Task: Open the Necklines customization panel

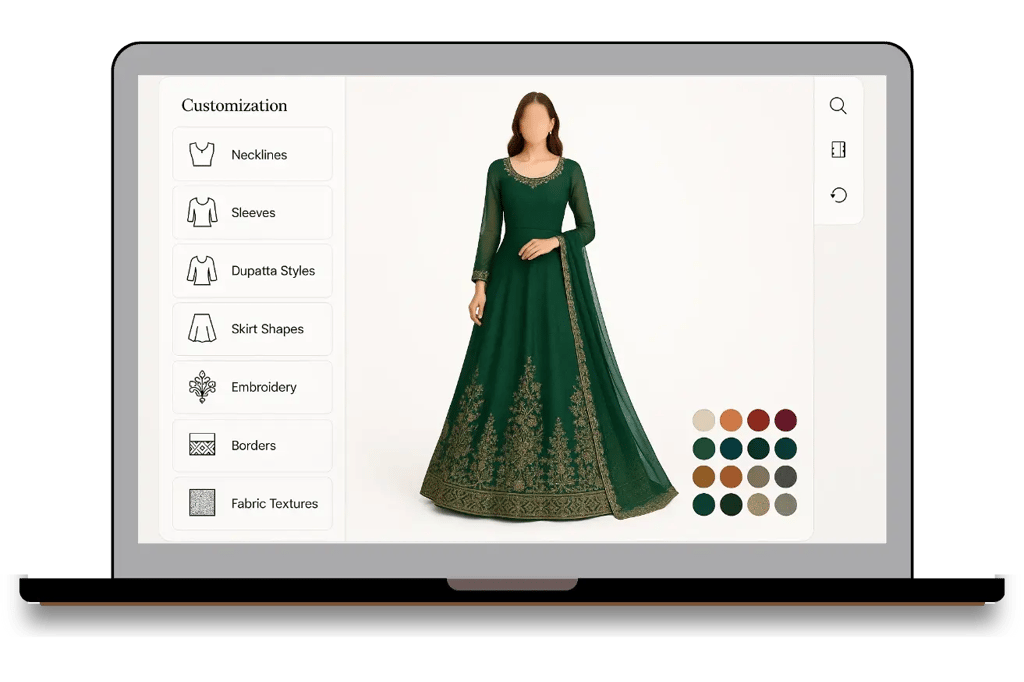Action: pyautogui.click(x=252, y=154)
